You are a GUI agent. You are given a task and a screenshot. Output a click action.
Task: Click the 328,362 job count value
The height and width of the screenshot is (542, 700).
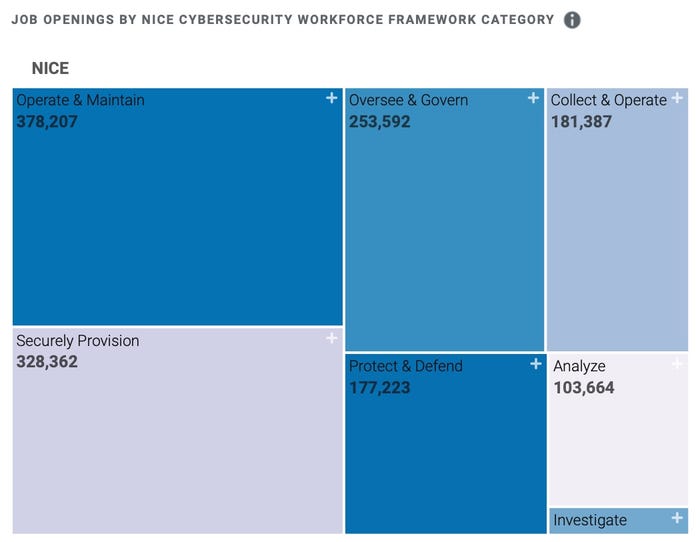click(47, 362)
